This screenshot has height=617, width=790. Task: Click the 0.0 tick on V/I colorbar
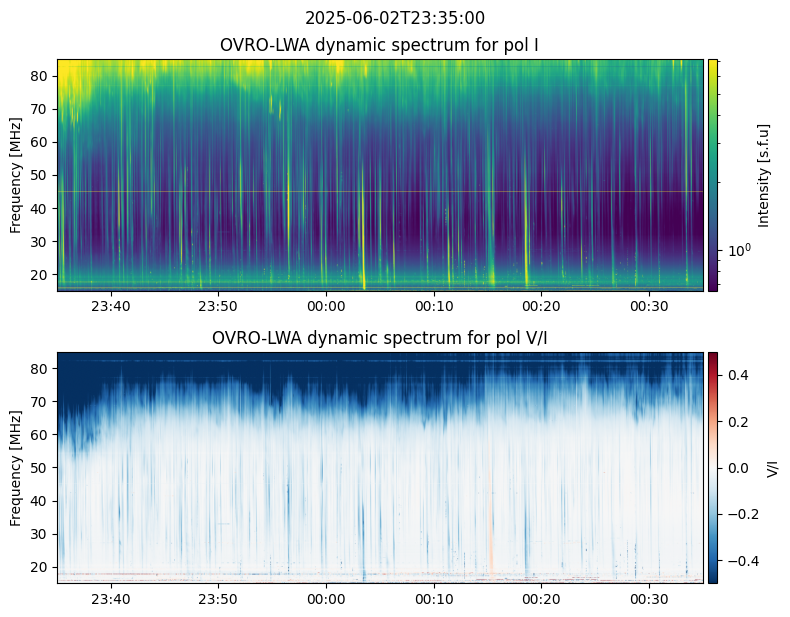point(736,467)
